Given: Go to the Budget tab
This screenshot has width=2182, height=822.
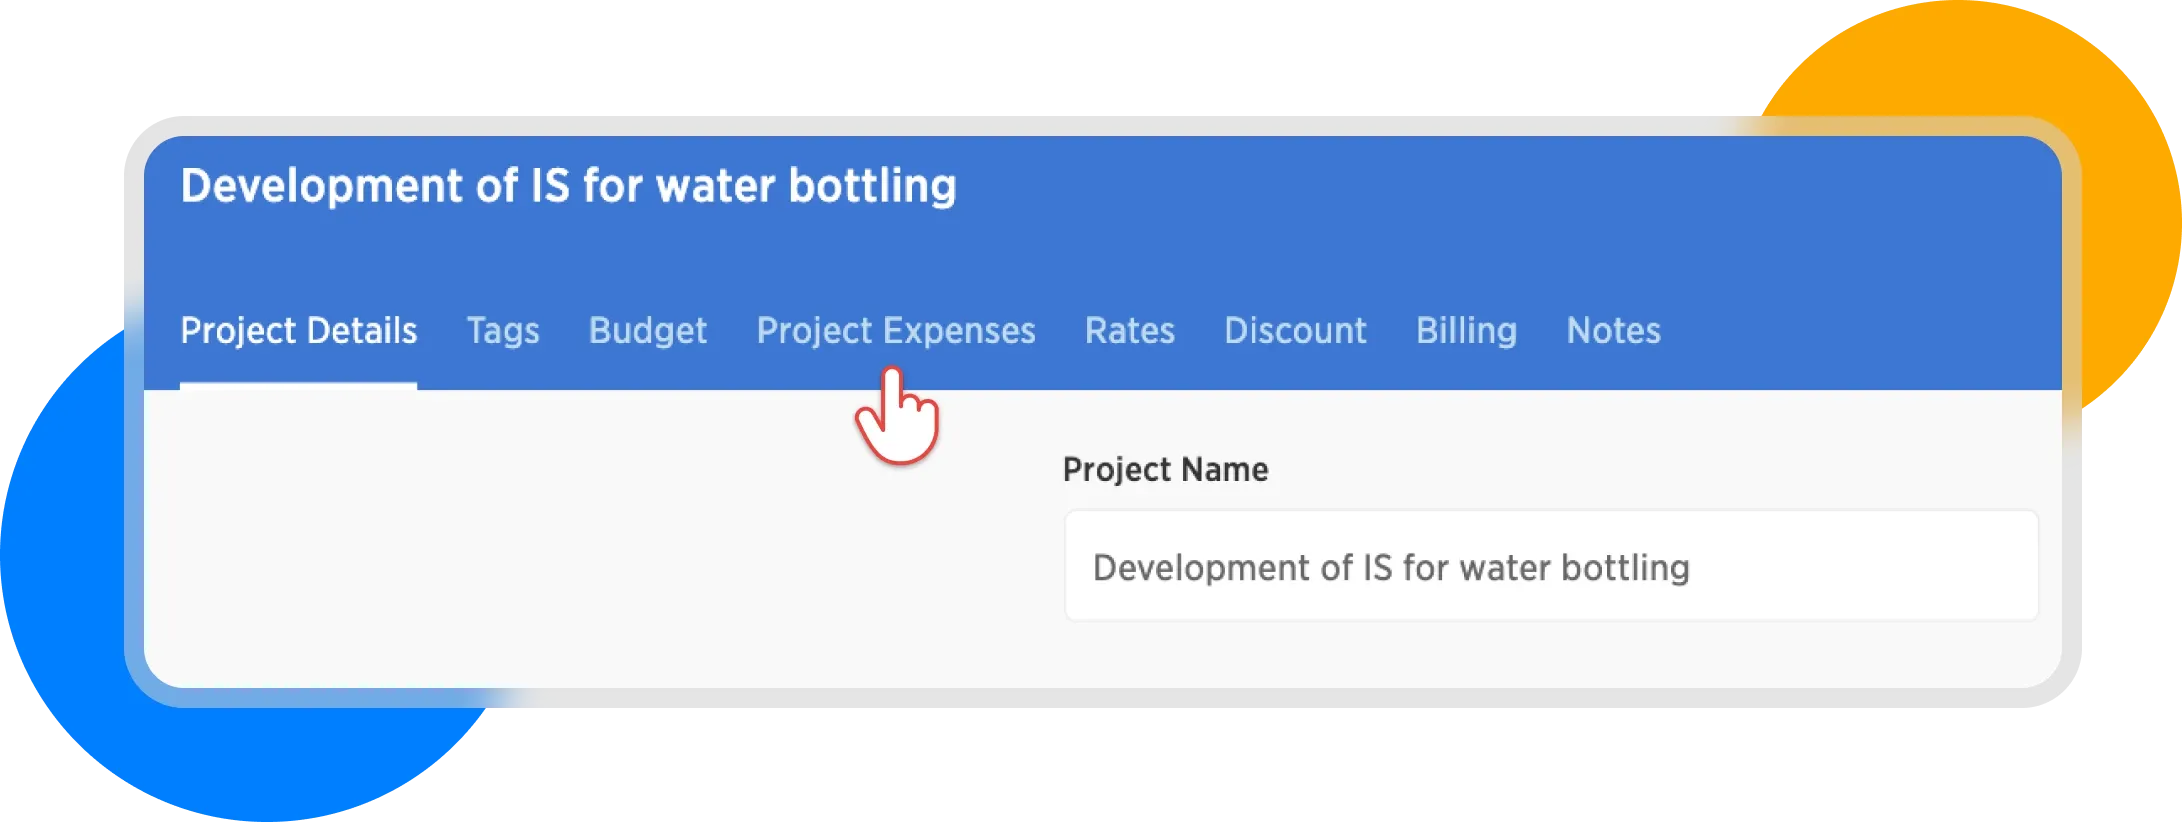Looking at the screenshot, I should [647, 331].
